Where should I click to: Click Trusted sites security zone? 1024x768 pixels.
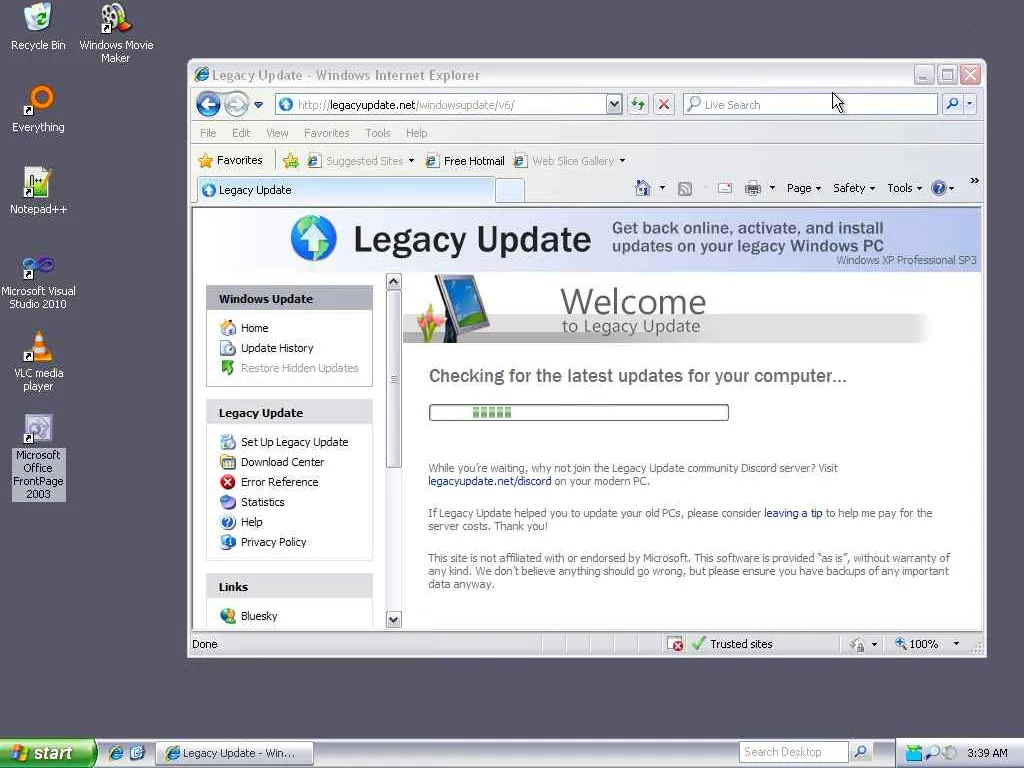tap(732, 644)
